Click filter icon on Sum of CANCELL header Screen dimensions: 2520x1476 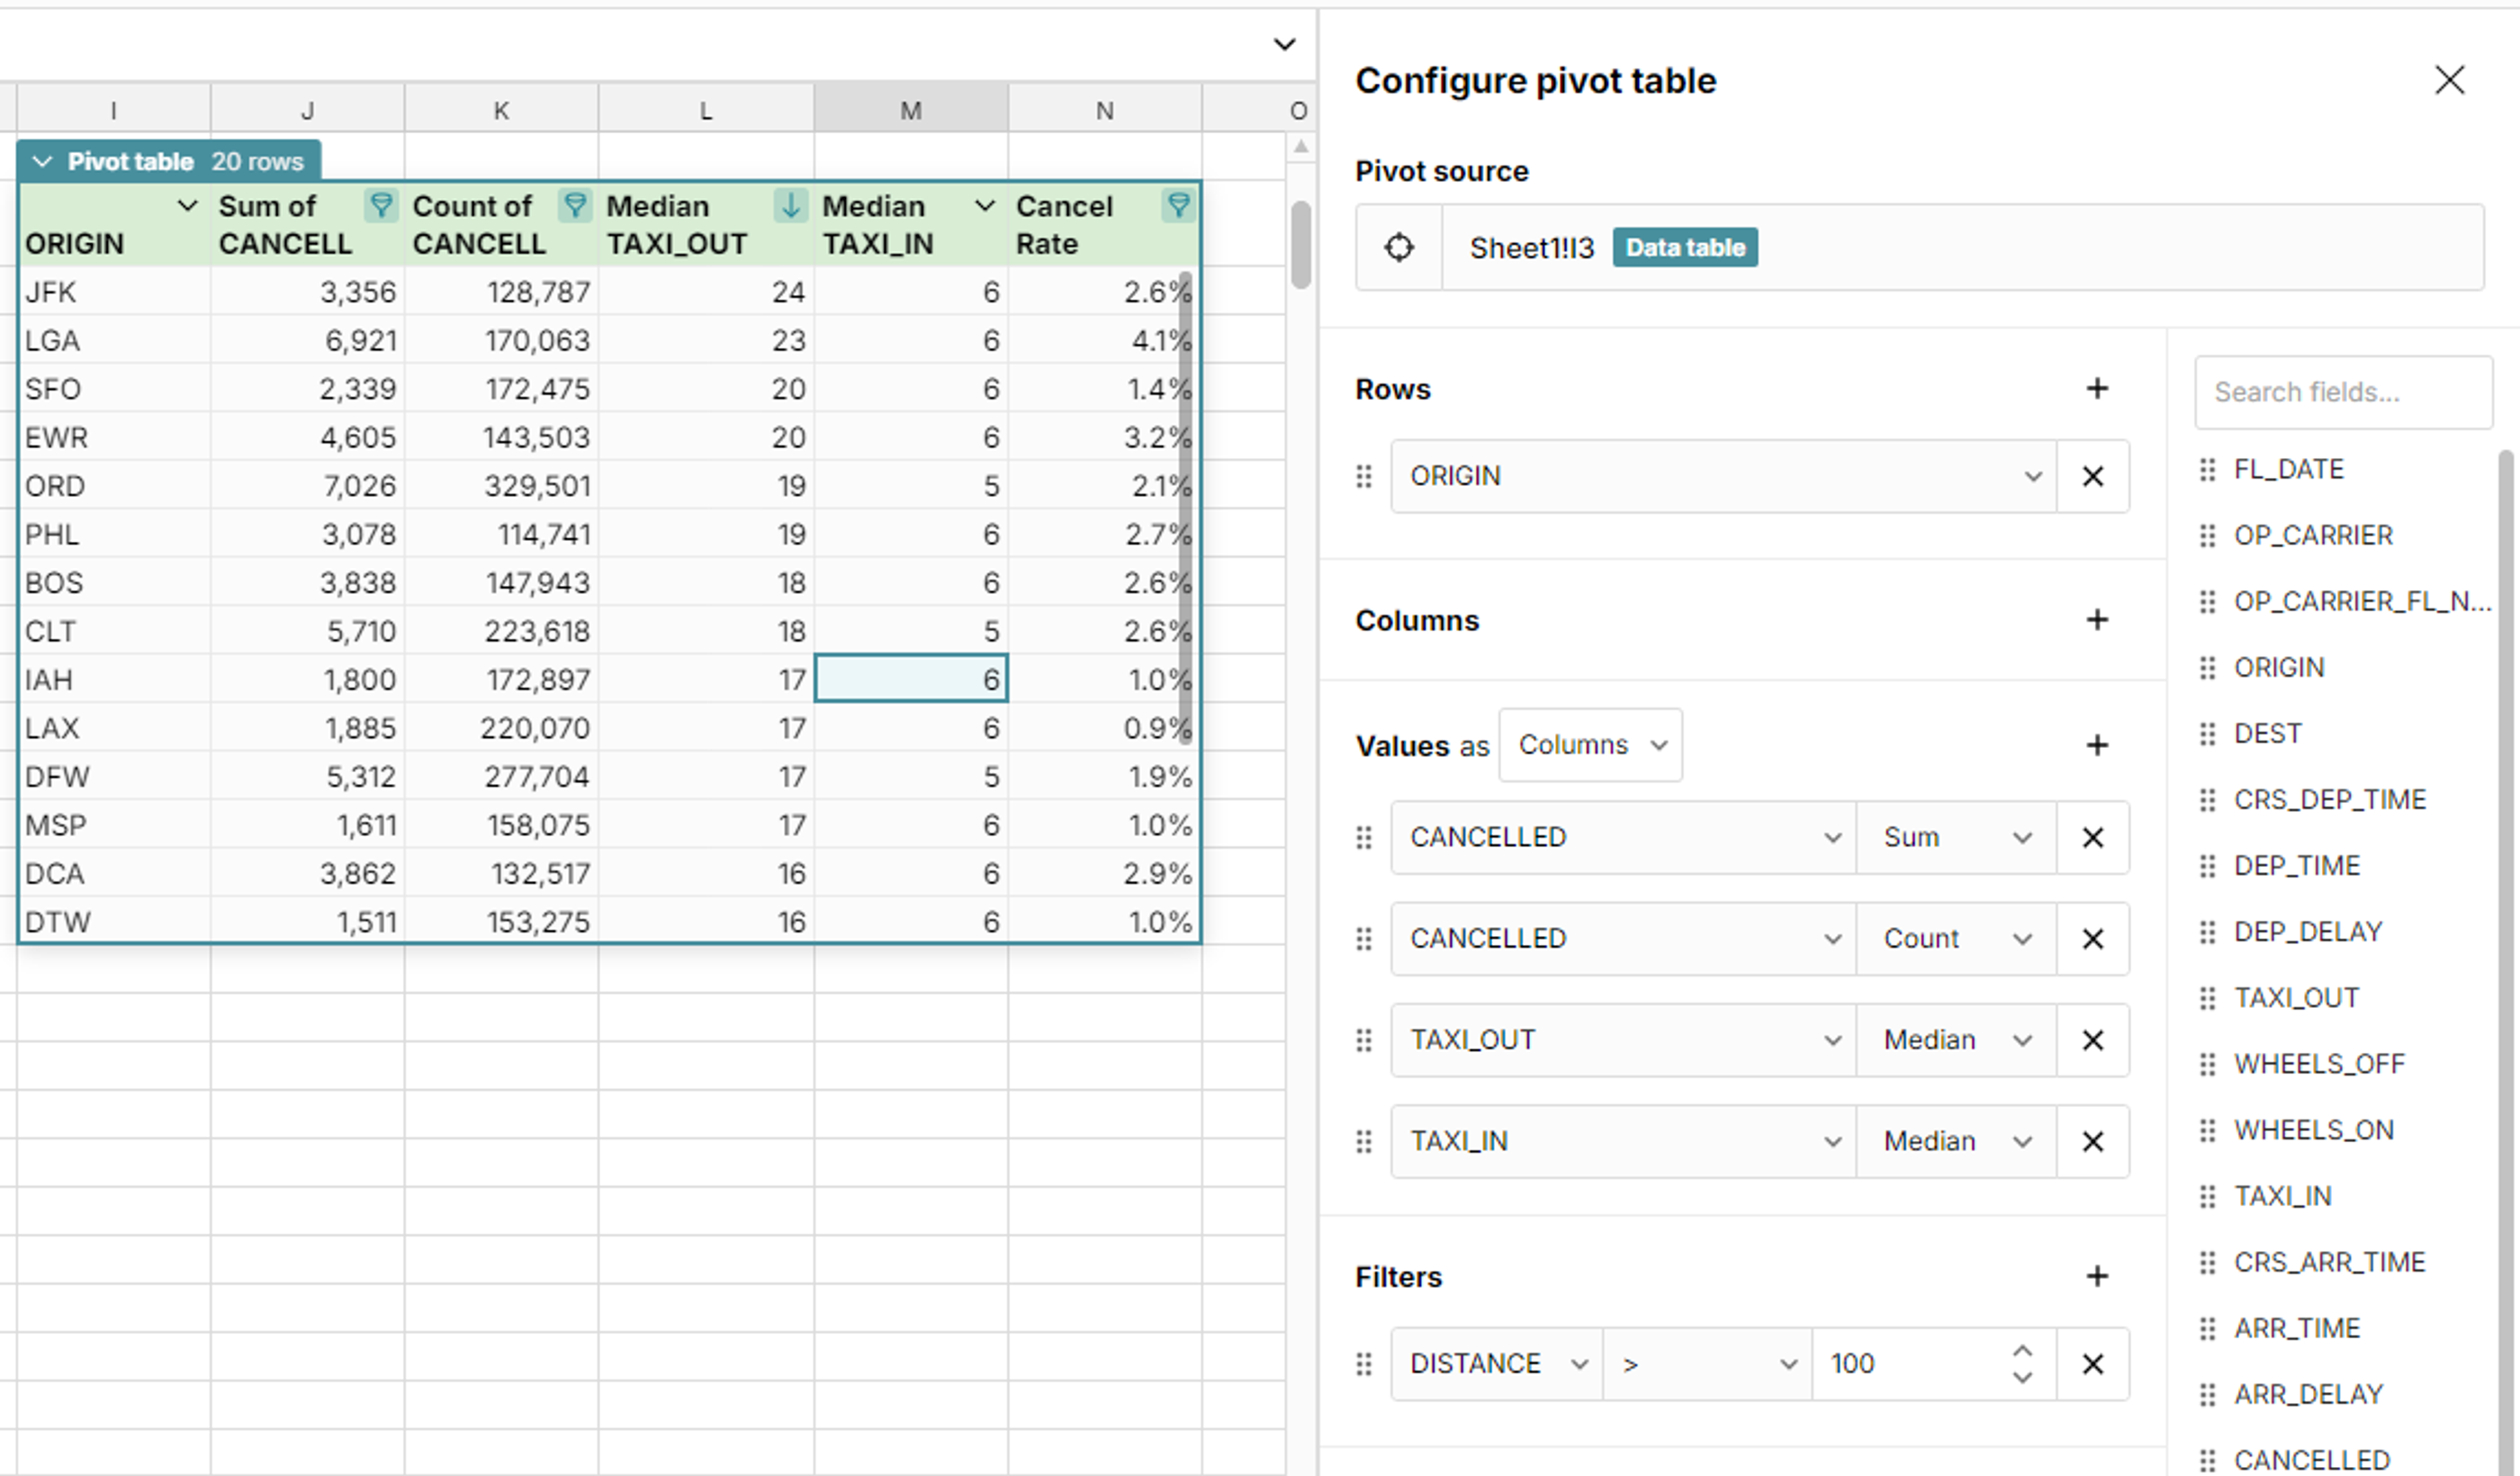pyautogui.click(x=381, y=206)
